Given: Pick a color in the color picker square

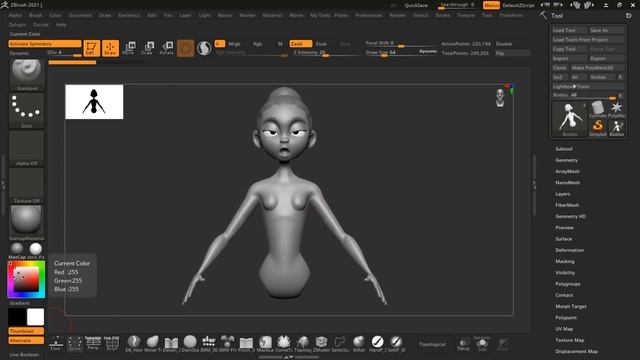Looking at the screenshot, I should pos(27,280).
